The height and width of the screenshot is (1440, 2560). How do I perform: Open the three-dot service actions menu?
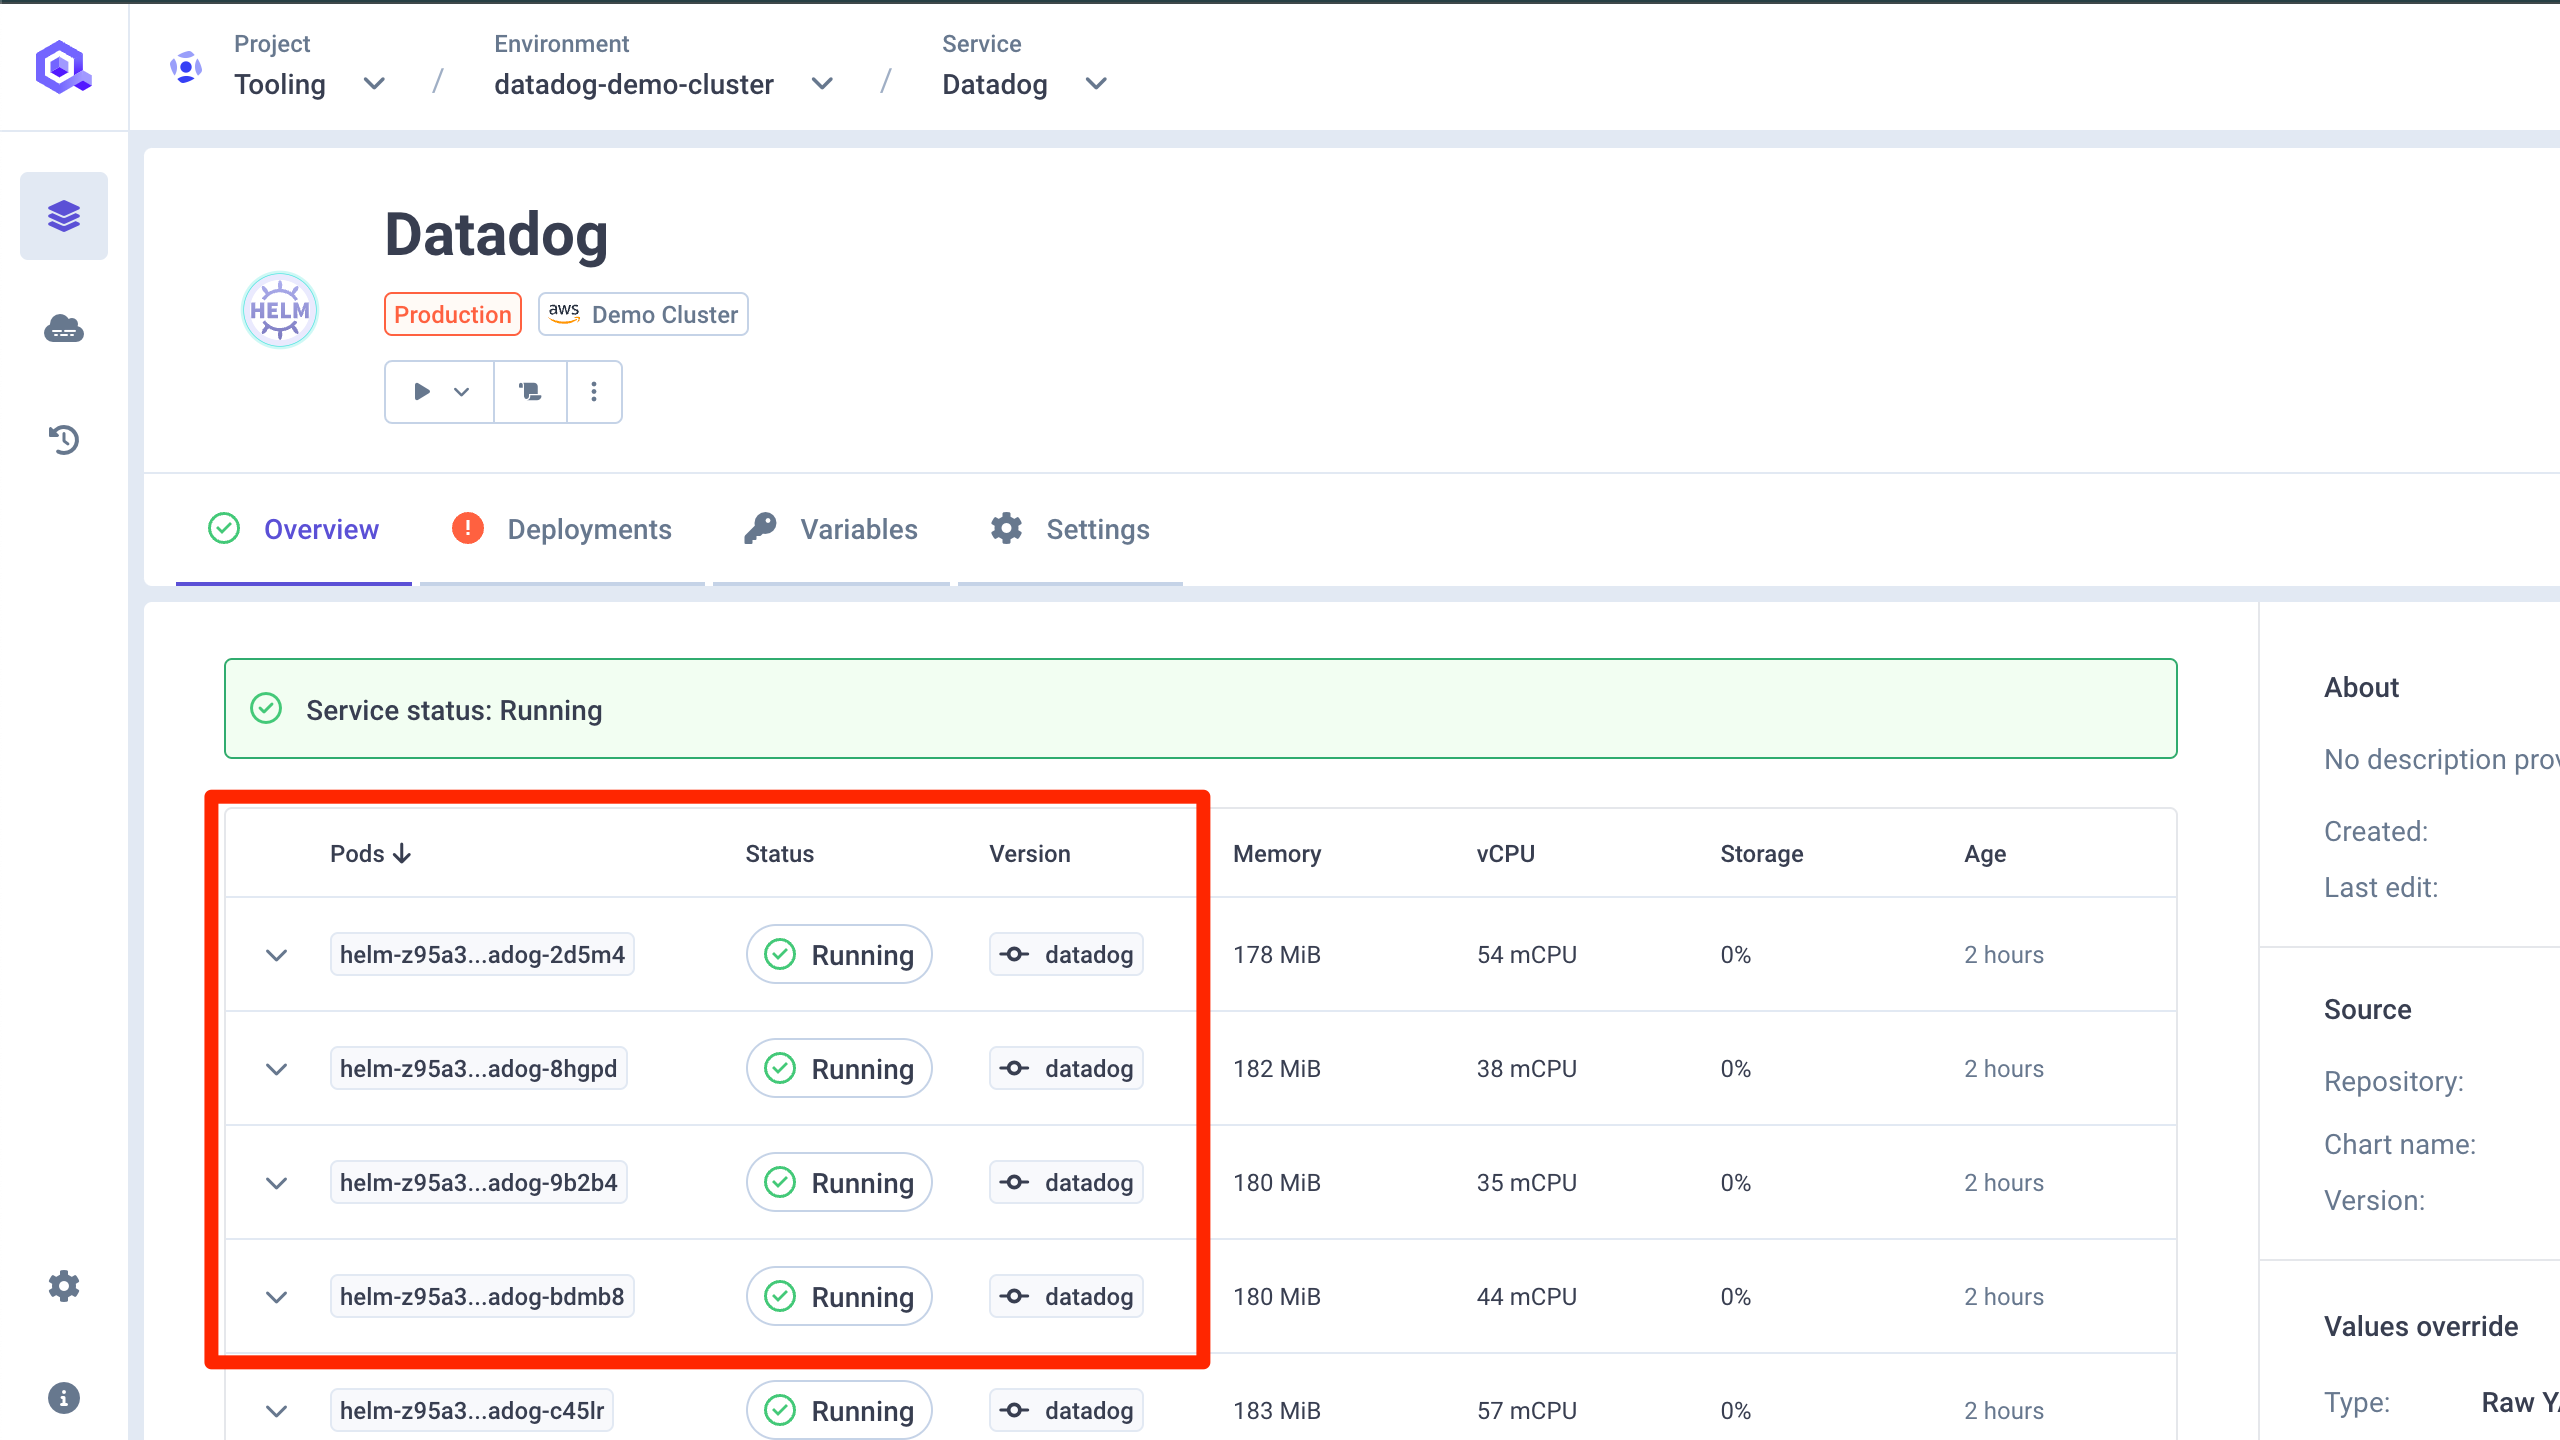594,391
